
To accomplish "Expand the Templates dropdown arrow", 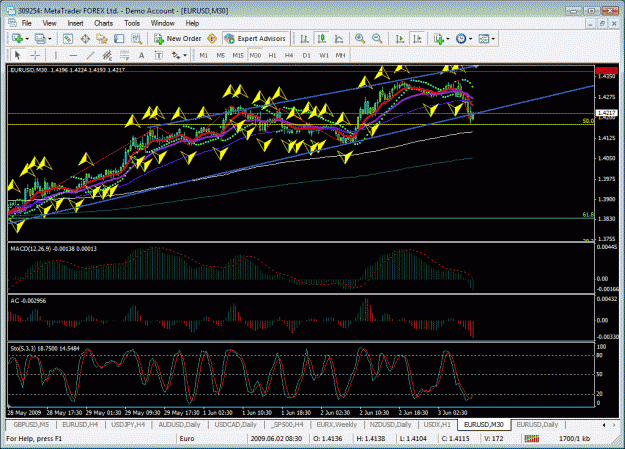I will tap(493, 39).
